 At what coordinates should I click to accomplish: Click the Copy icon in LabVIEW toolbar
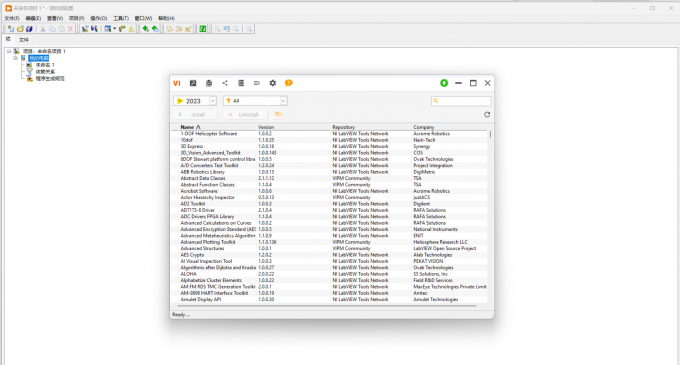[x=52, y=29]
